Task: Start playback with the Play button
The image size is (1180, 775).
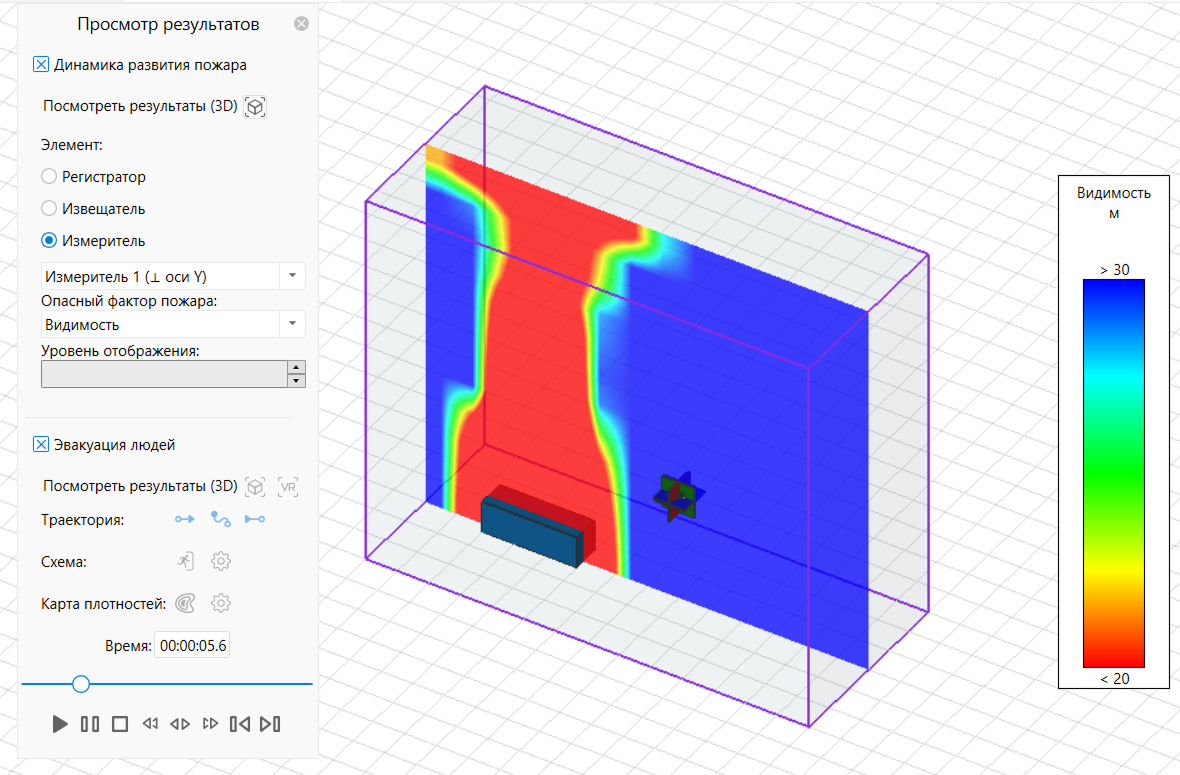Action: click(x=59, y=724)
